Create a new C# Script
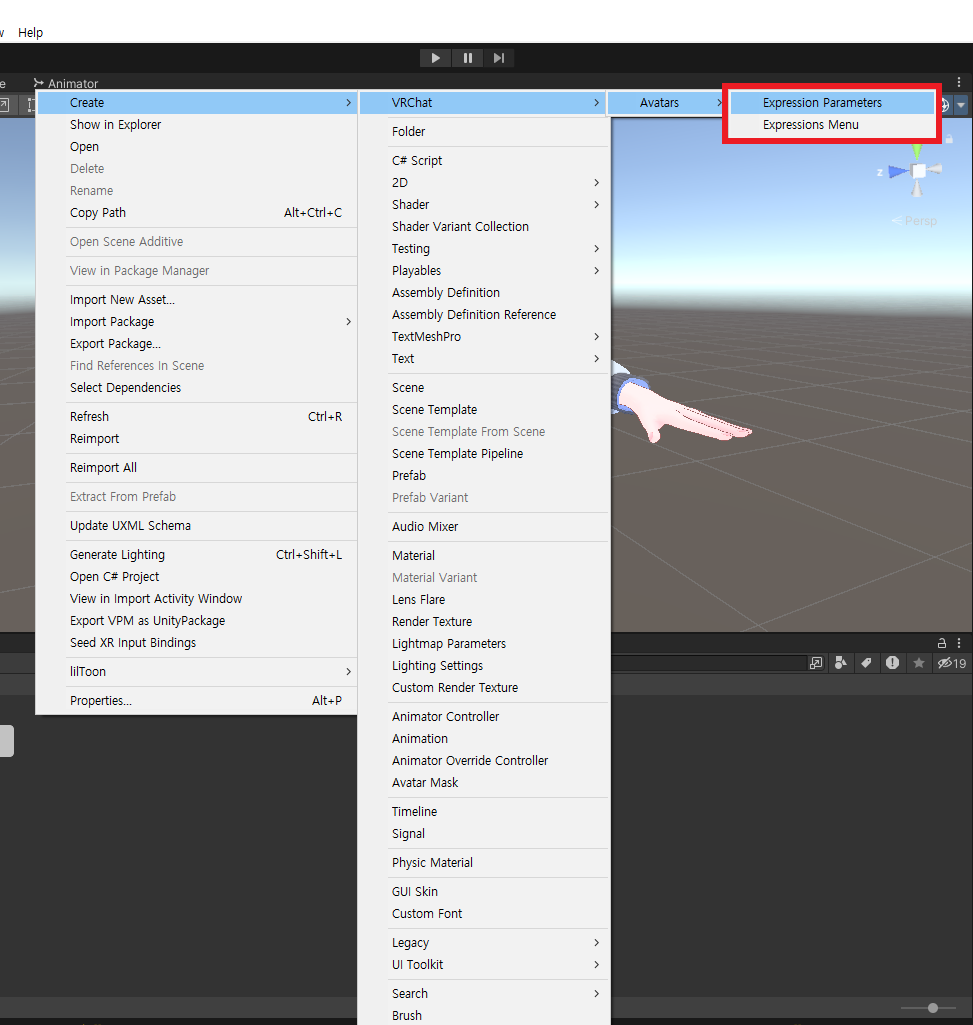 [x=485, y=161]
